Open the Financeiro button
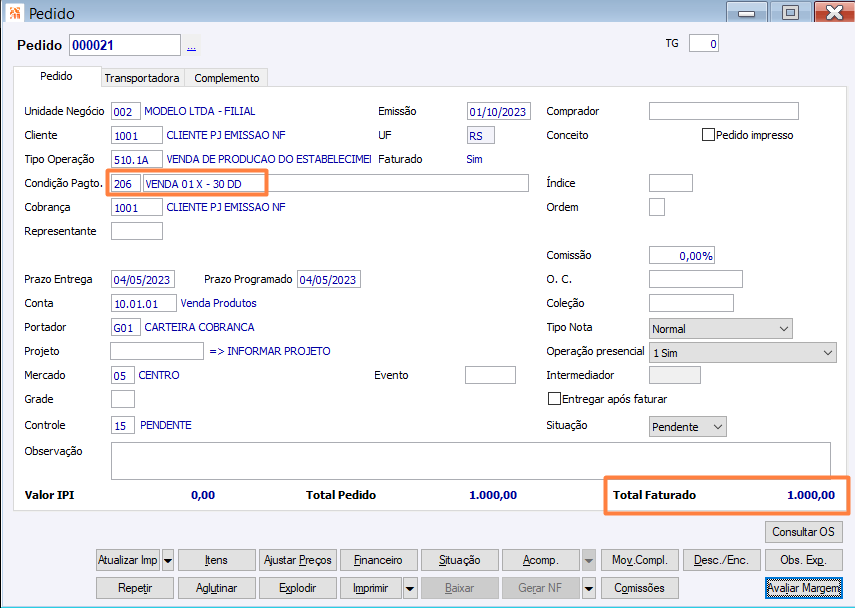 [x=378, y=560]
